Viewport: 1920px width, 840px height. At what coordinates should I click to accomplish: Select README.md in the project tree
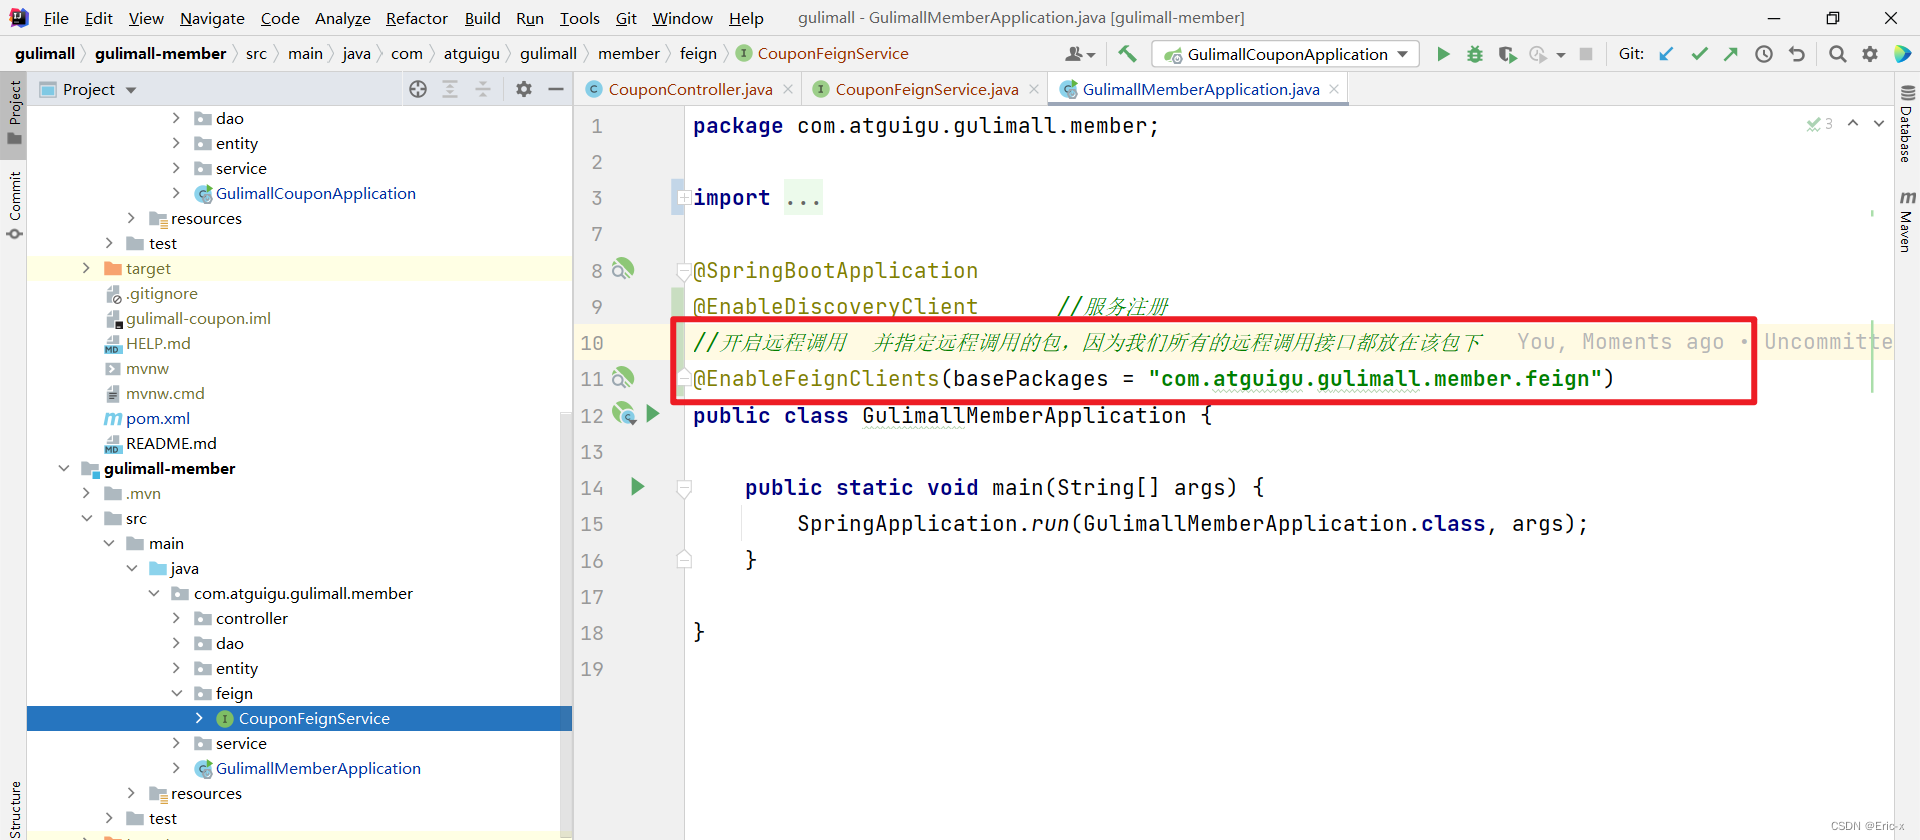[x=170, y=443]
